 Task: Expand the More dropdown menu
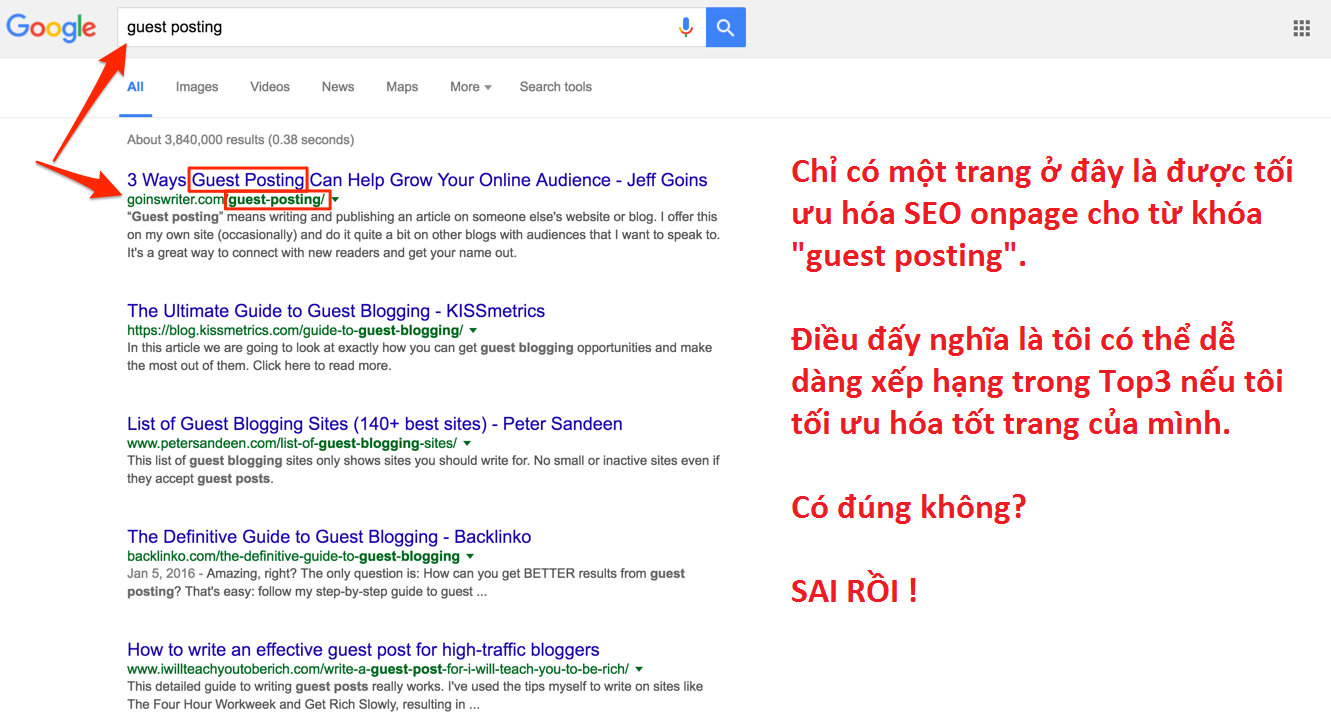point(470,87)
